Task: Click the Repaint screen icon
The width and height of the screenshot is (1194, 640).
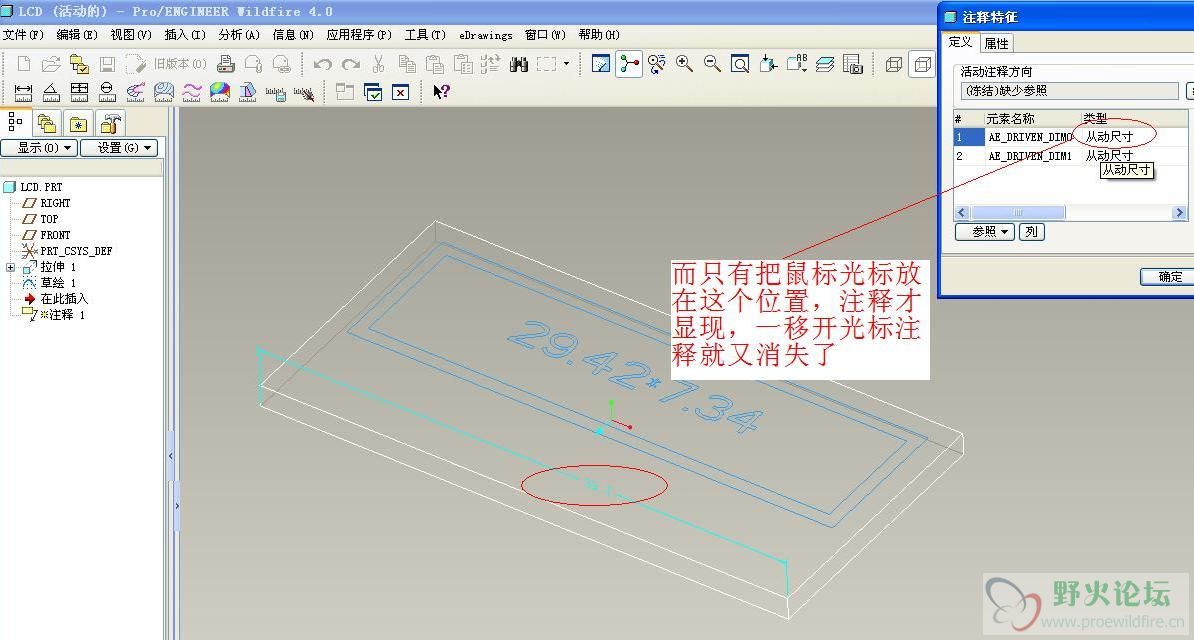Action: [x=601, y=64]
